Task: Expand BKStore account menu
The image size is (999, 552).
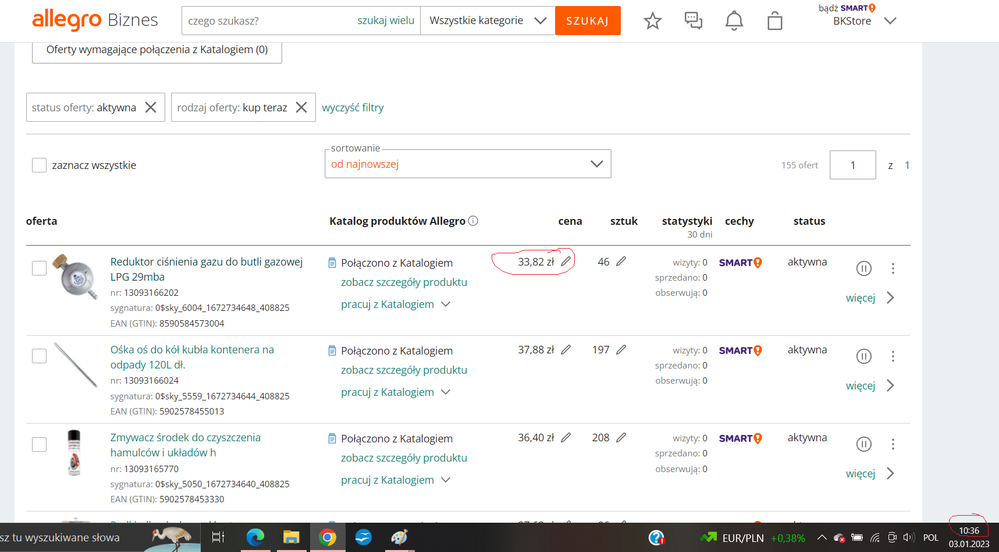Action: tap(890, 21)
